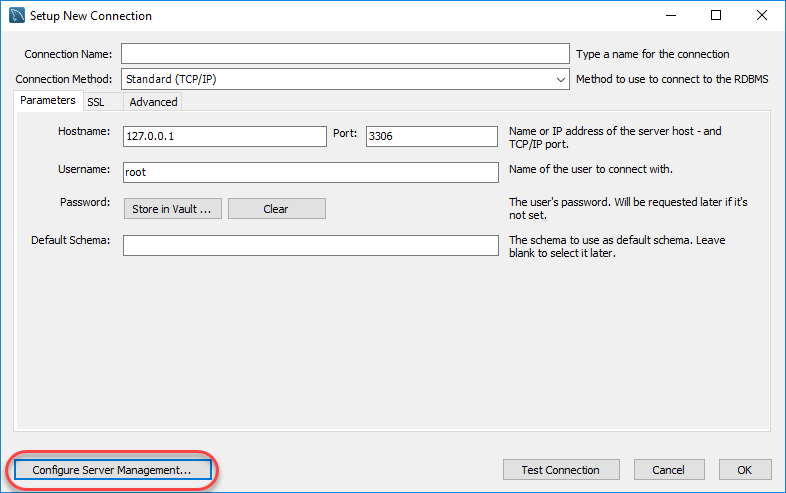
Task: Click the Hostname field showing 127.0.0.1
Action: point(224,137)
